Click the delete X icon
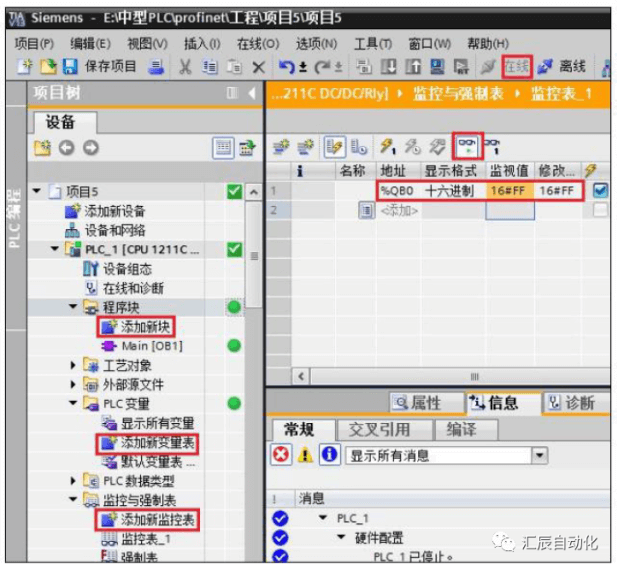The width and height of the screenshot is (618, 570). 258,67
